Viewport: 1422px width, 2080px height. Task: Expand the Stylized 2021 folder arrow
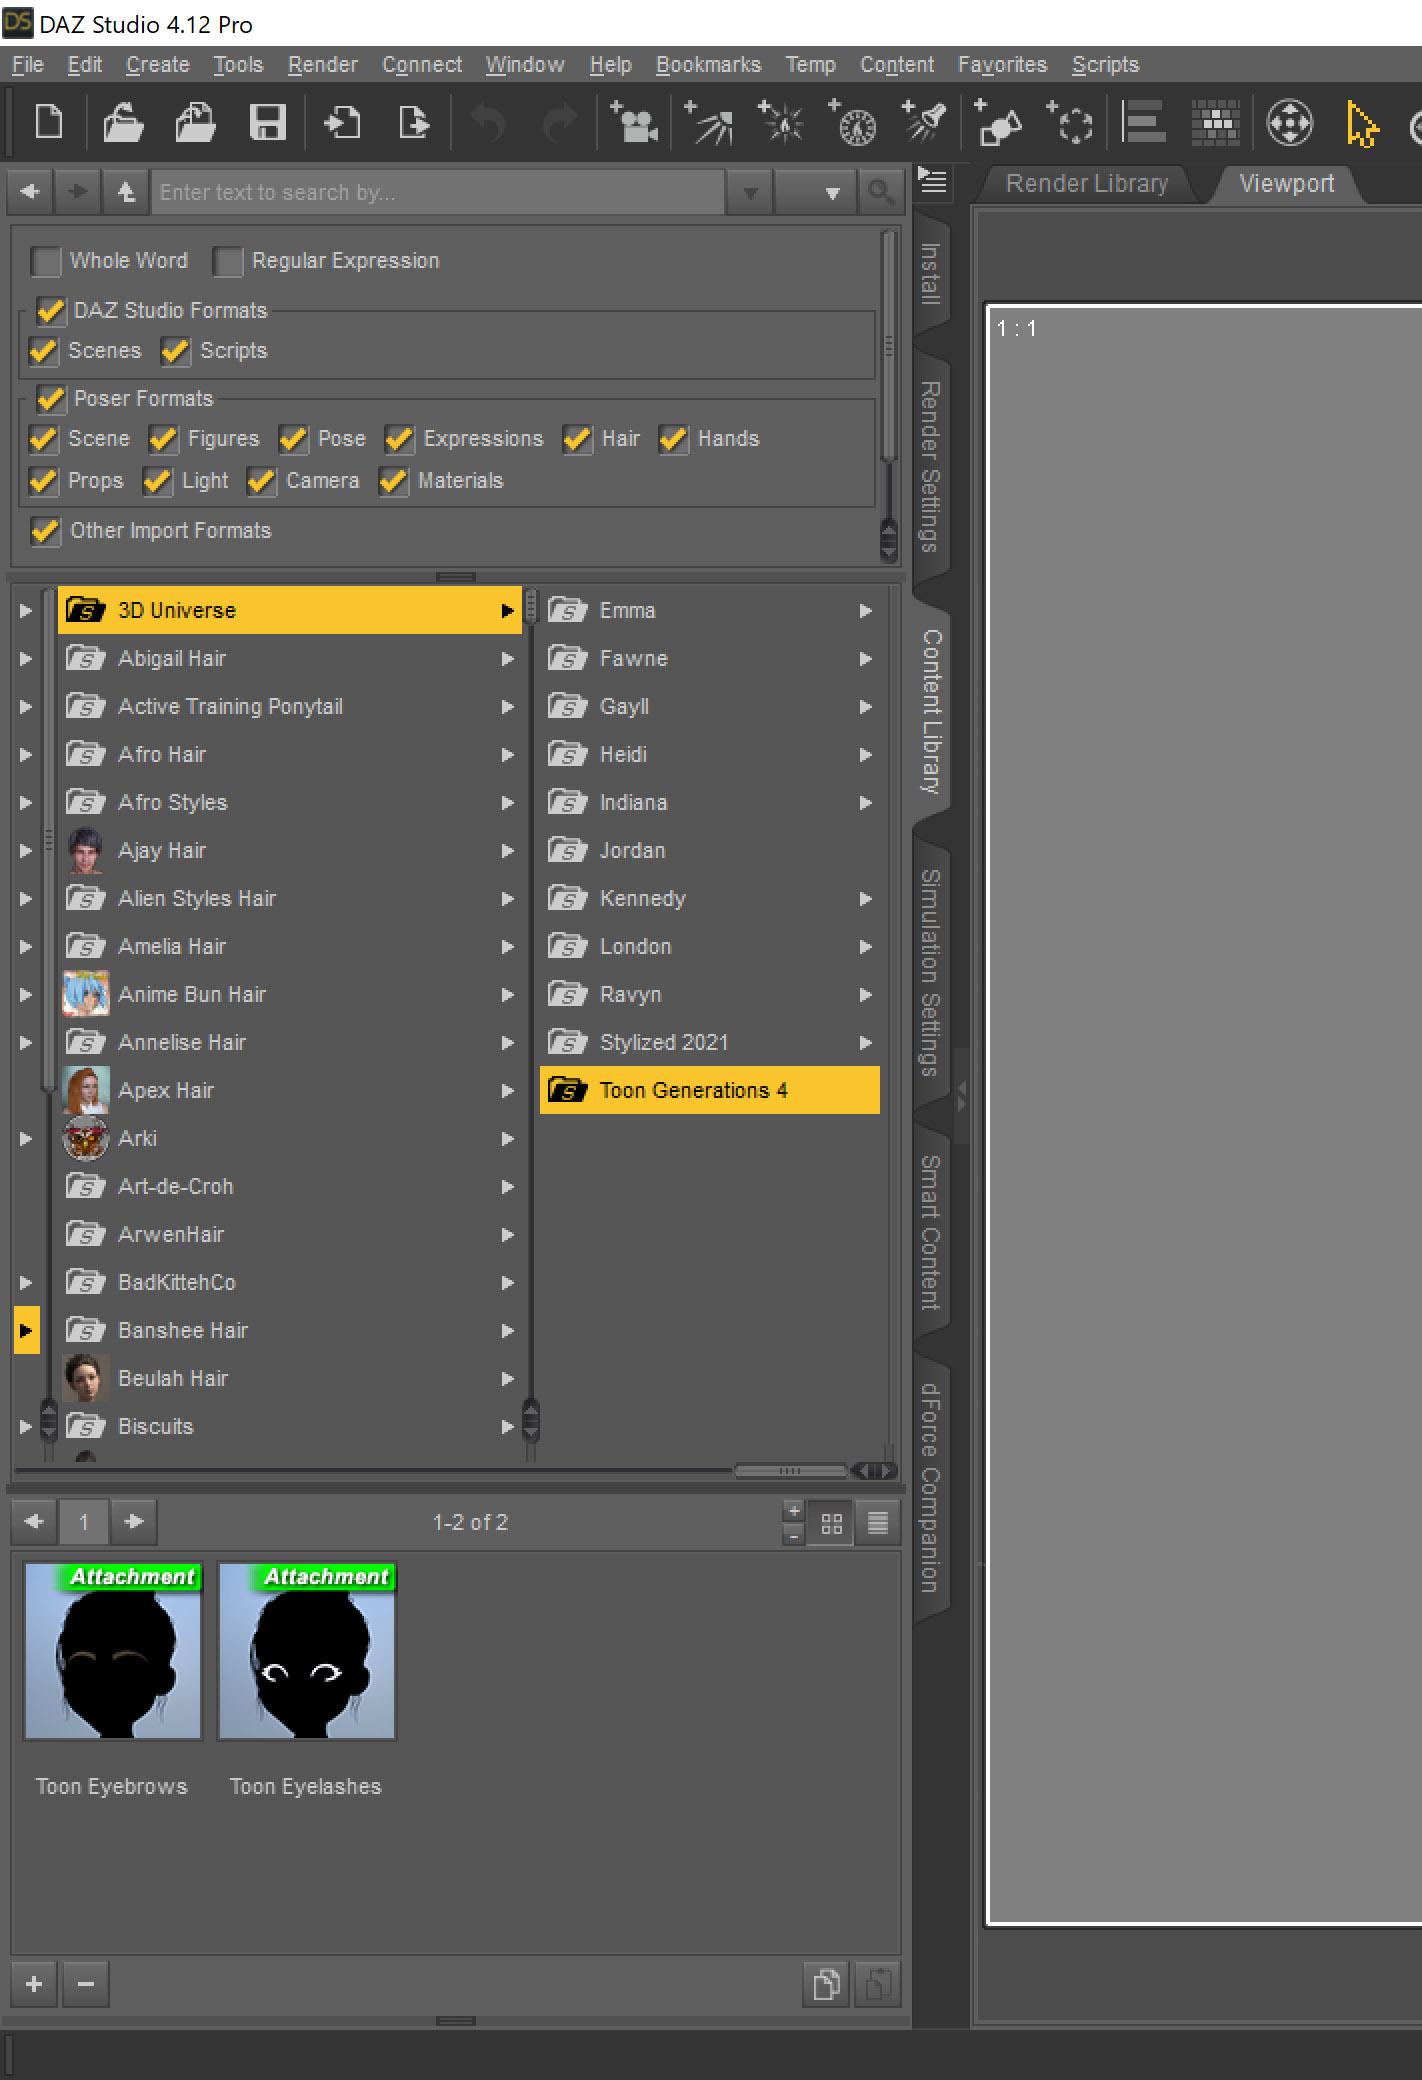866,1043
